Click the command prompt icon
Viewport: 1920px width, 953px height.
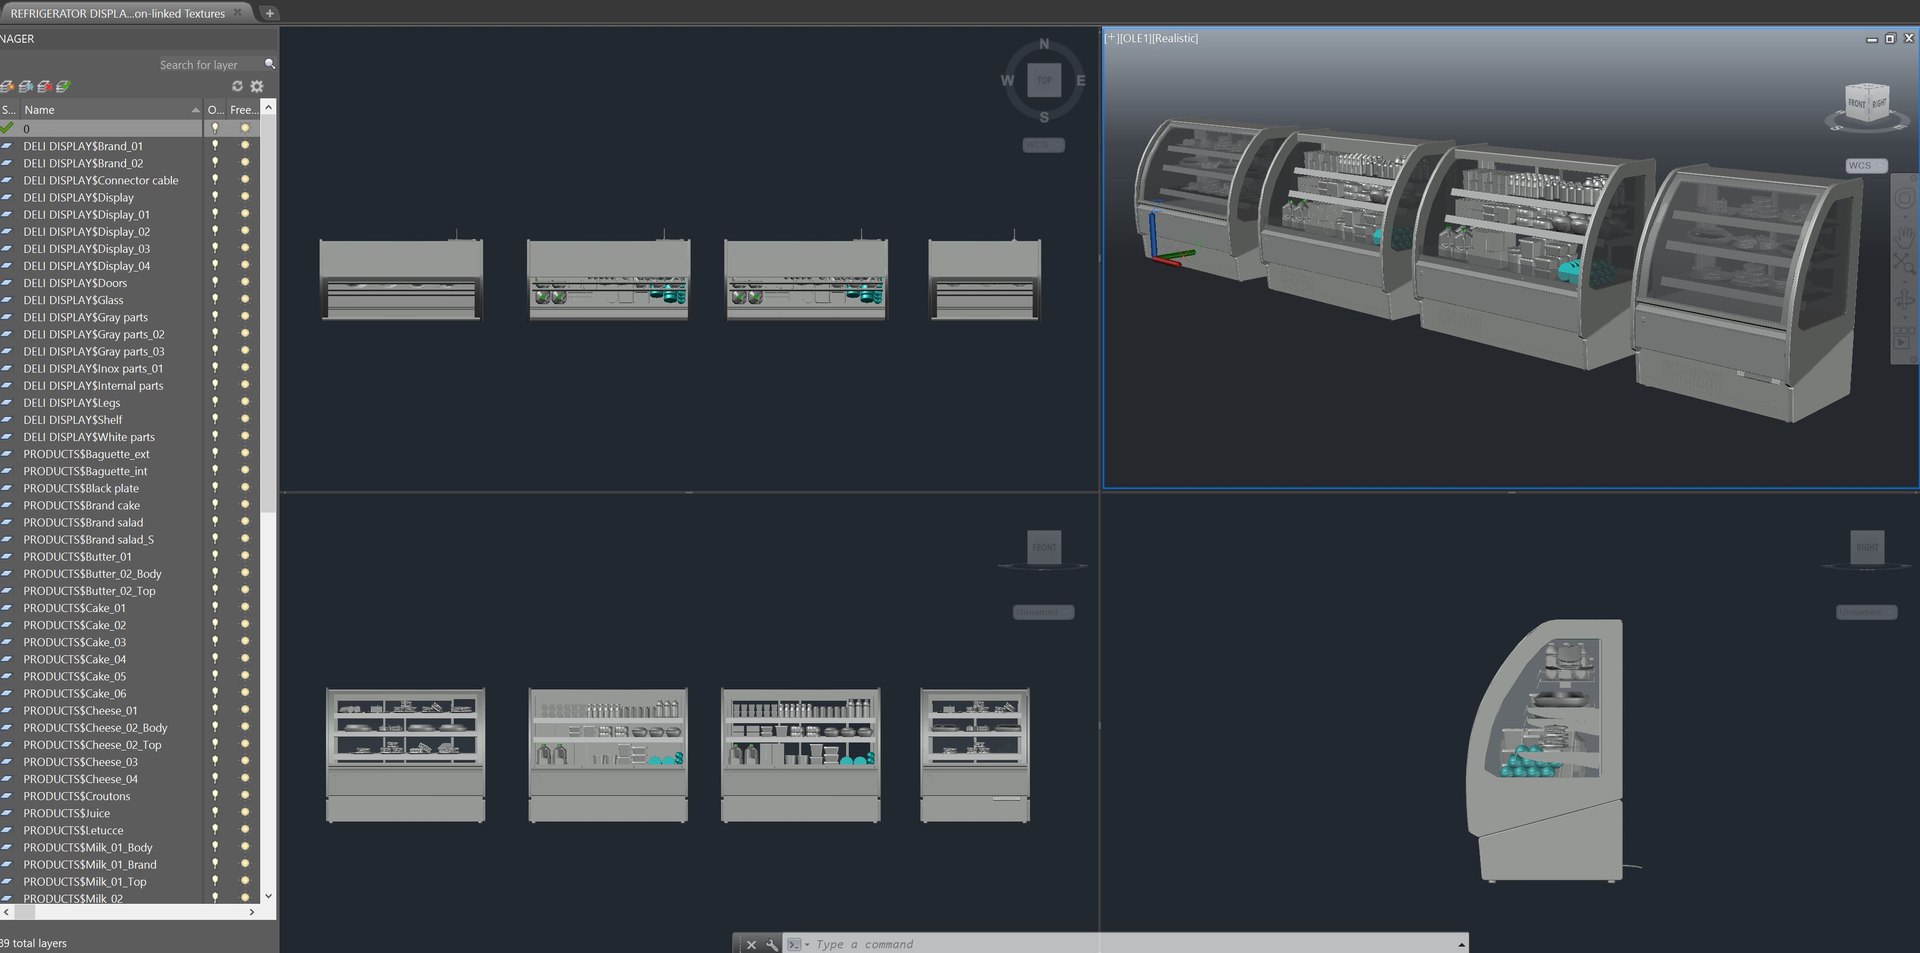click(x=793, y=944)
